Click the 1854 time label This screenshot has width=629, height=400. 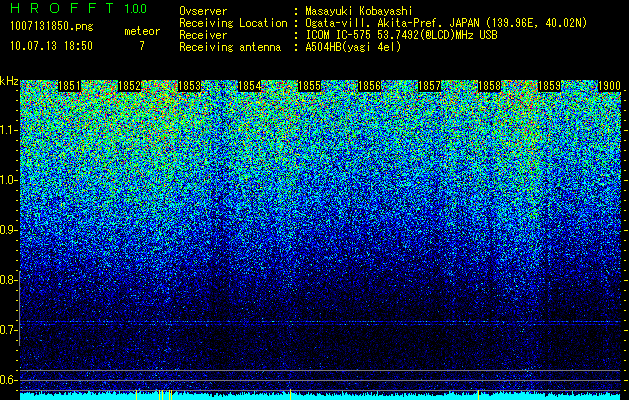250,86
